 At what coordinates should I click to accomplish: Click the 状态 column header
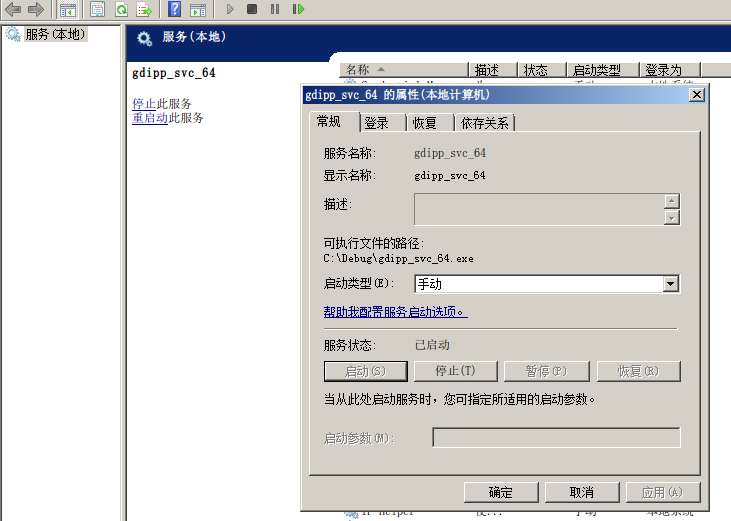tap(542, 70)
